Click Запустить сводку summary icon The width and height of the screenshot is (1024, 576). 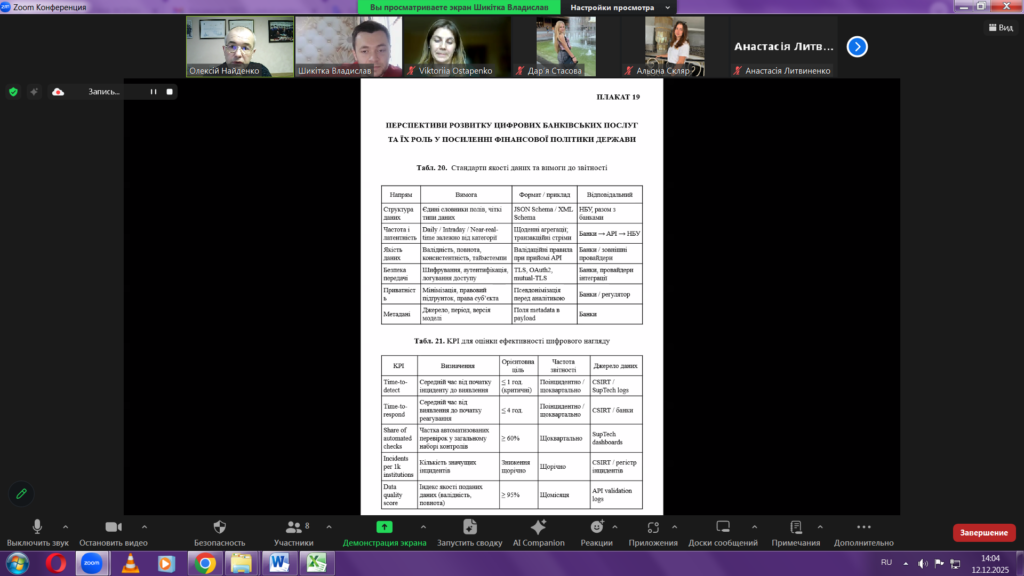tap(469, 527)
